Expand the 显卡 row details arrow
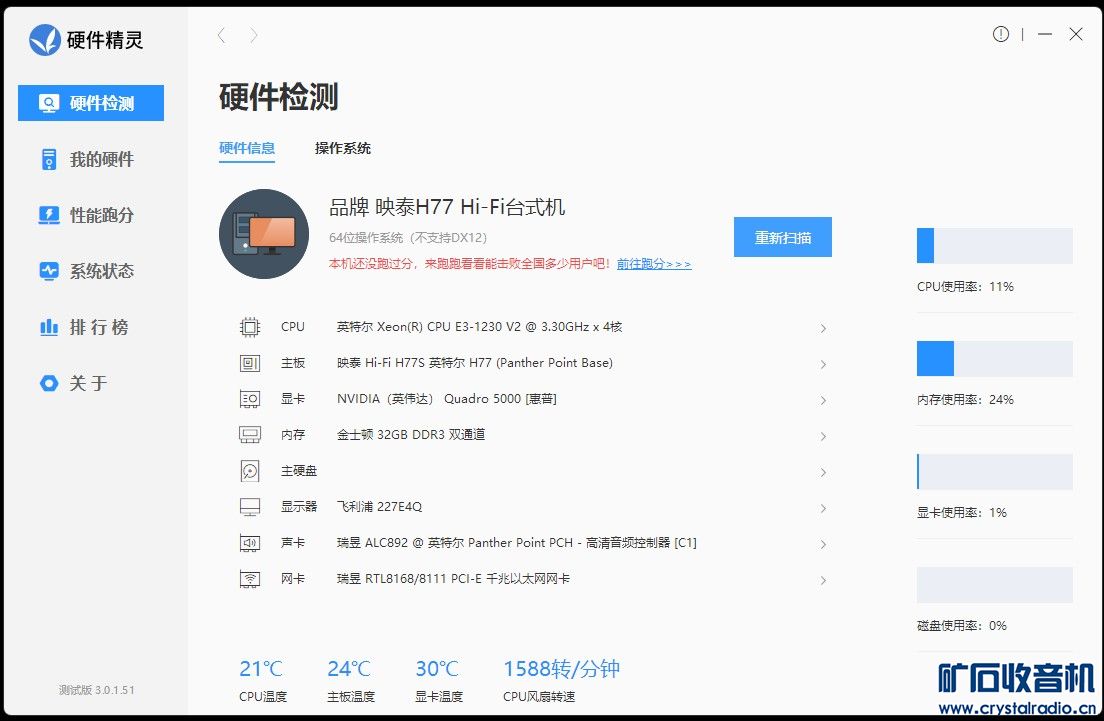The image size is (1104, 721). (823, 400)
